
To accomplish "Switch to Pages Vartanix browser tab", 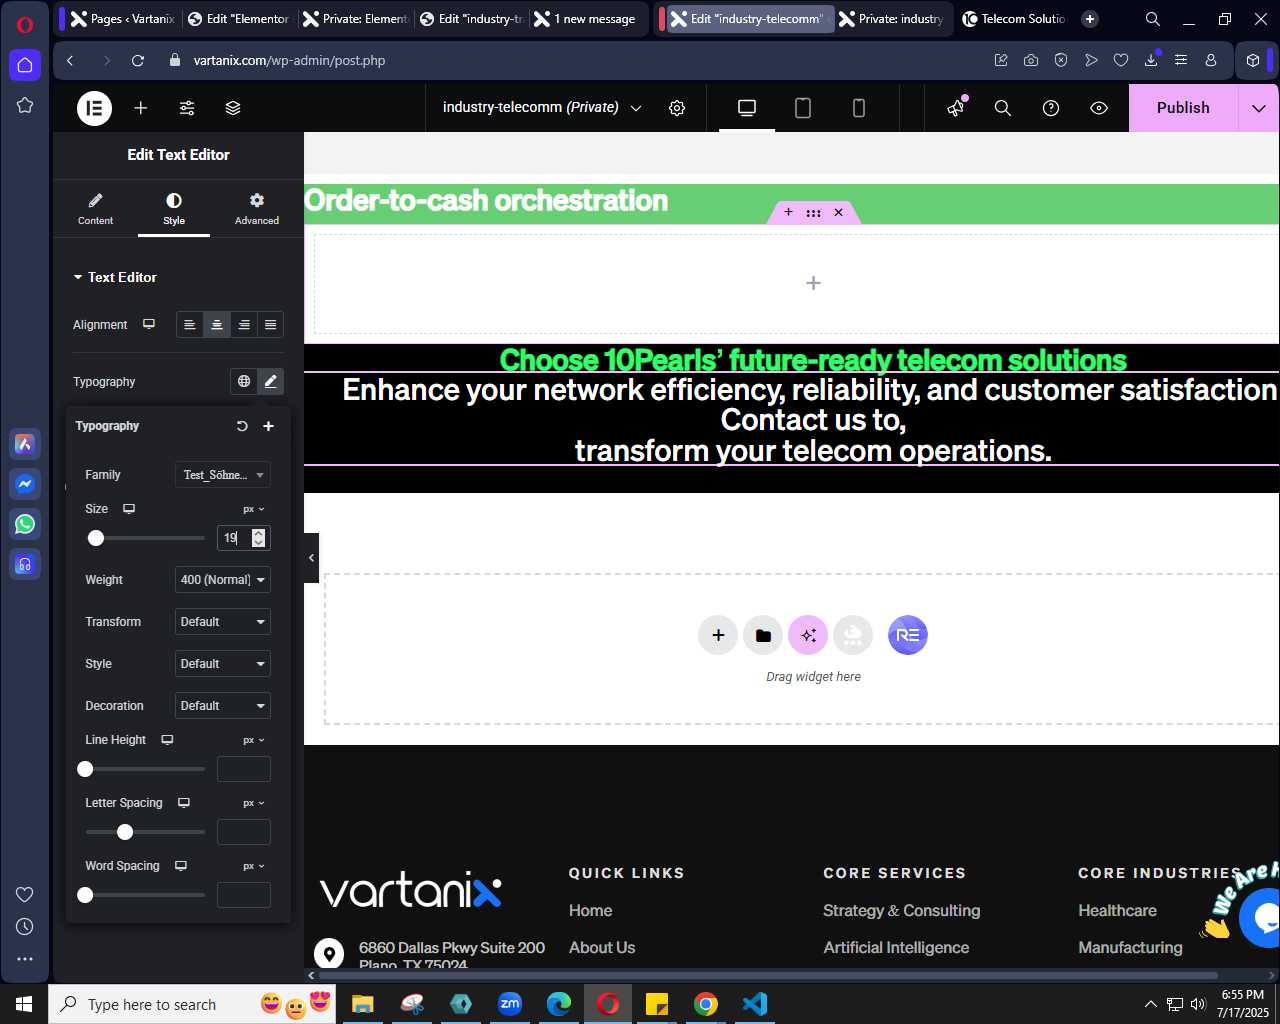I will (121, 19).
